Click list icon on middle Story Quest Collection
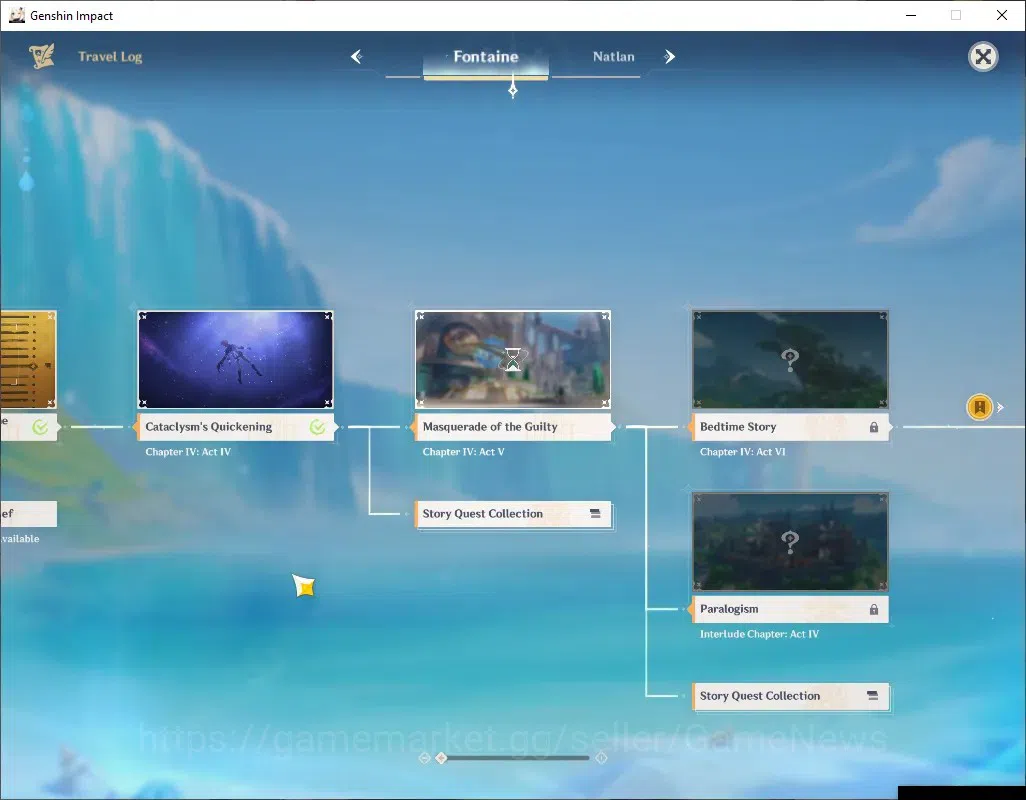The height and width of the screenshot is (800, 1026). (x=595, y=514)
